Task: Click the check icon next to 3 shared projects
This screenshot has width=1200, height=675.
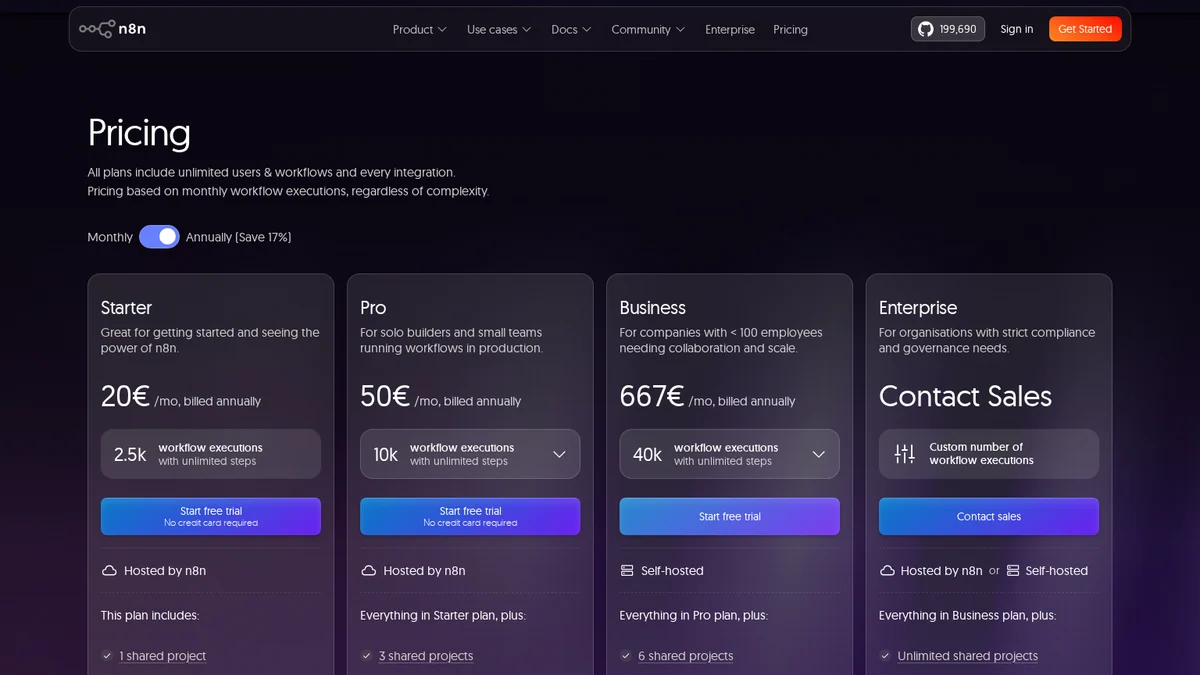Action: tap(366, 656)
